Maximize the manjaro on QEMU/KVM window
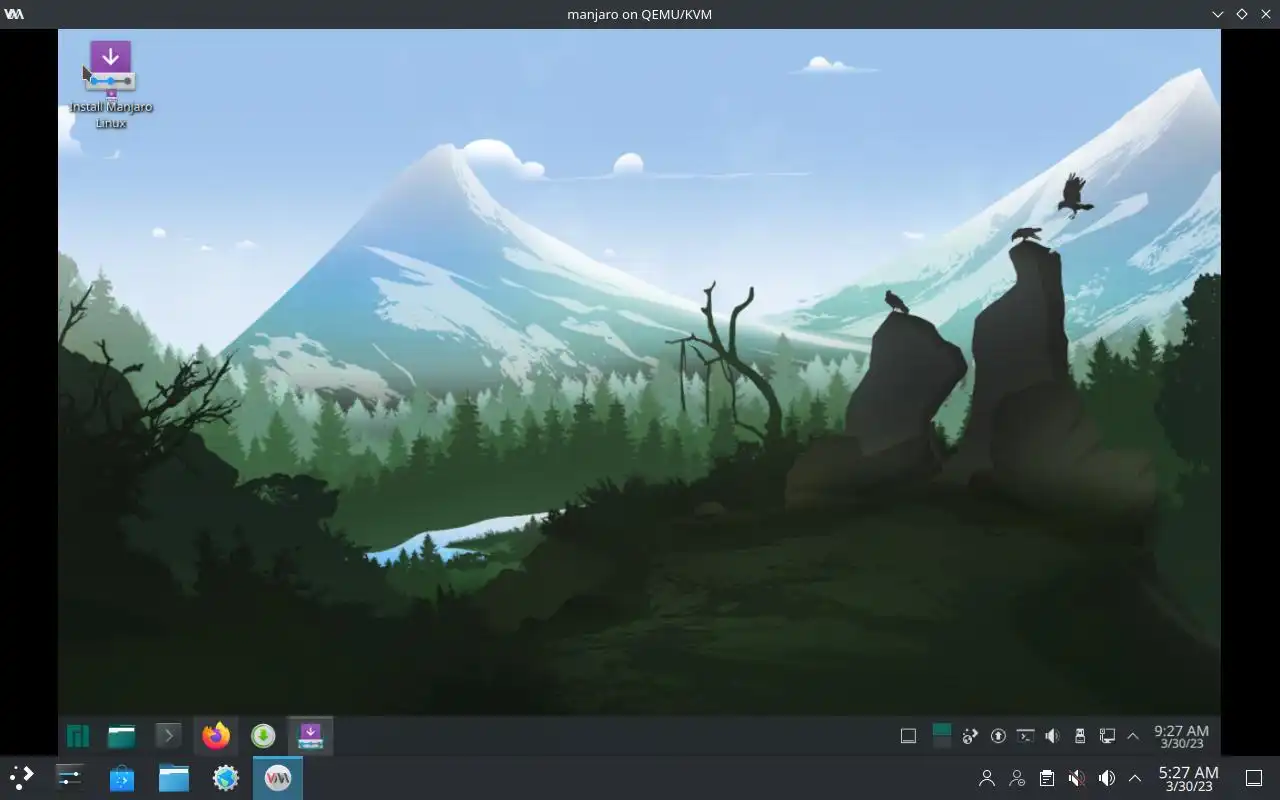The width and height of the screenshot is (1280, 800). [x=1242, y=14]
